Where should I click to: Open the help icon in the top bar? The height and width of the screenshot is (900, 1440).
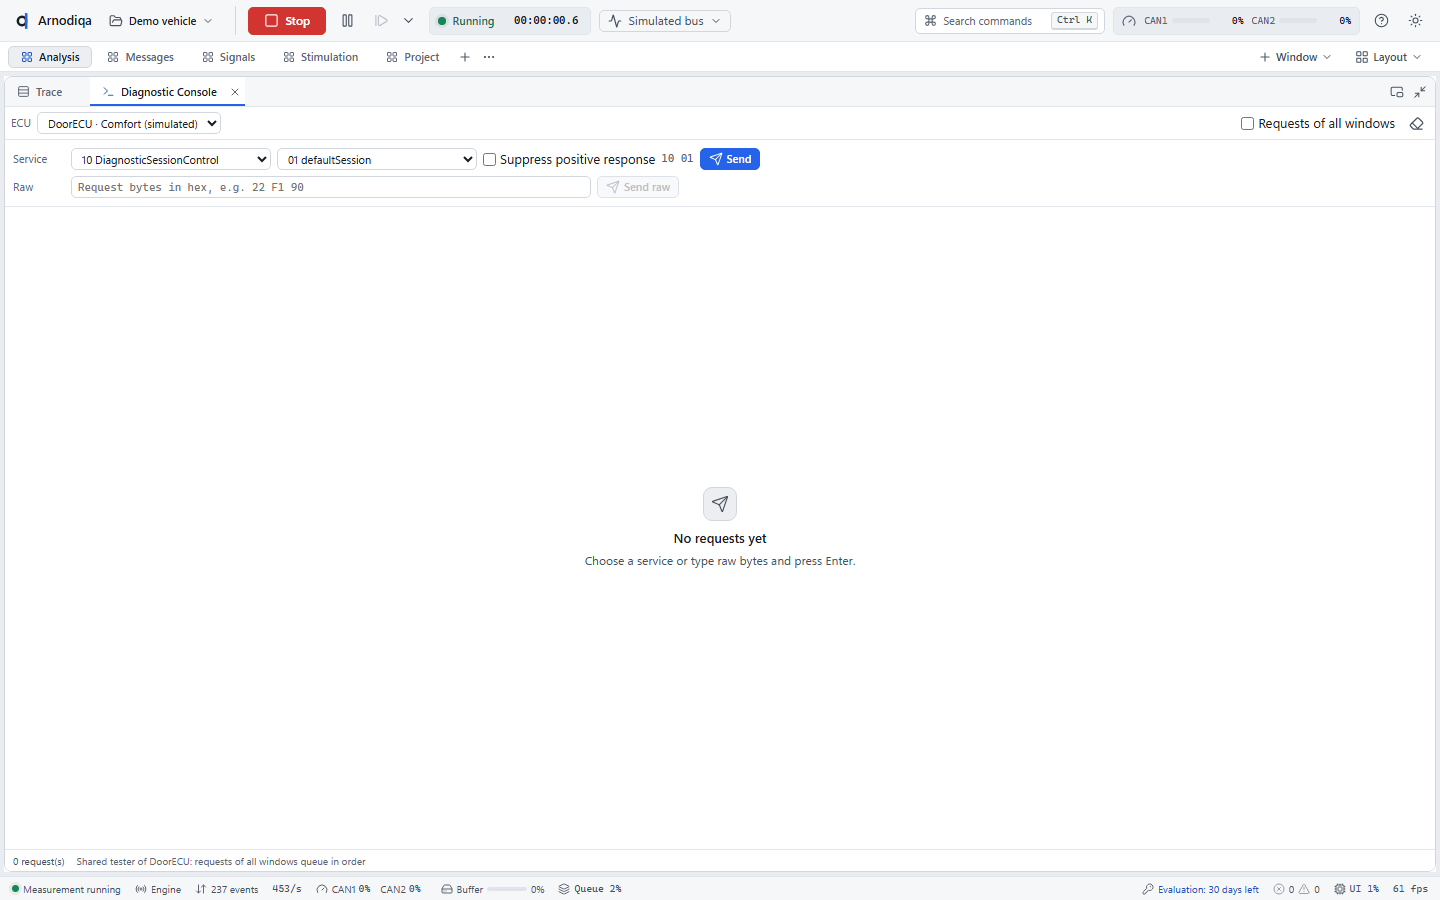click(1381, 21)
